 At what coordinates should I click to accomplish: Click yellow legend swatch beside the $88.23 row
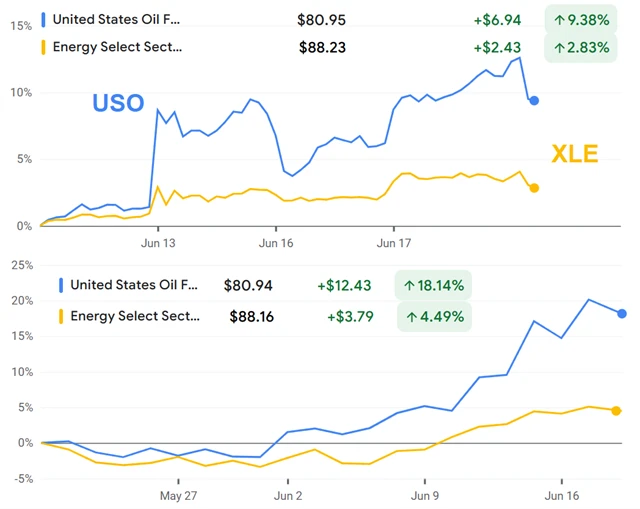pos(43,47)
